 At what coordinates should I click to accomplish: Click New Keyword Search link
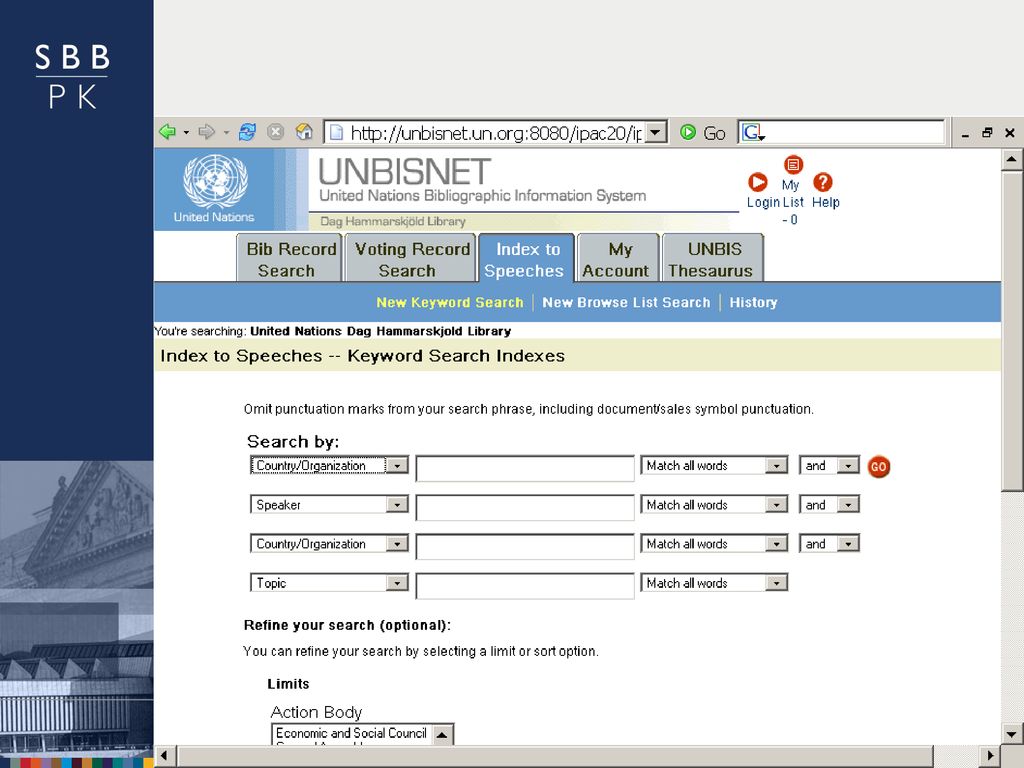(x=450, y=302)
